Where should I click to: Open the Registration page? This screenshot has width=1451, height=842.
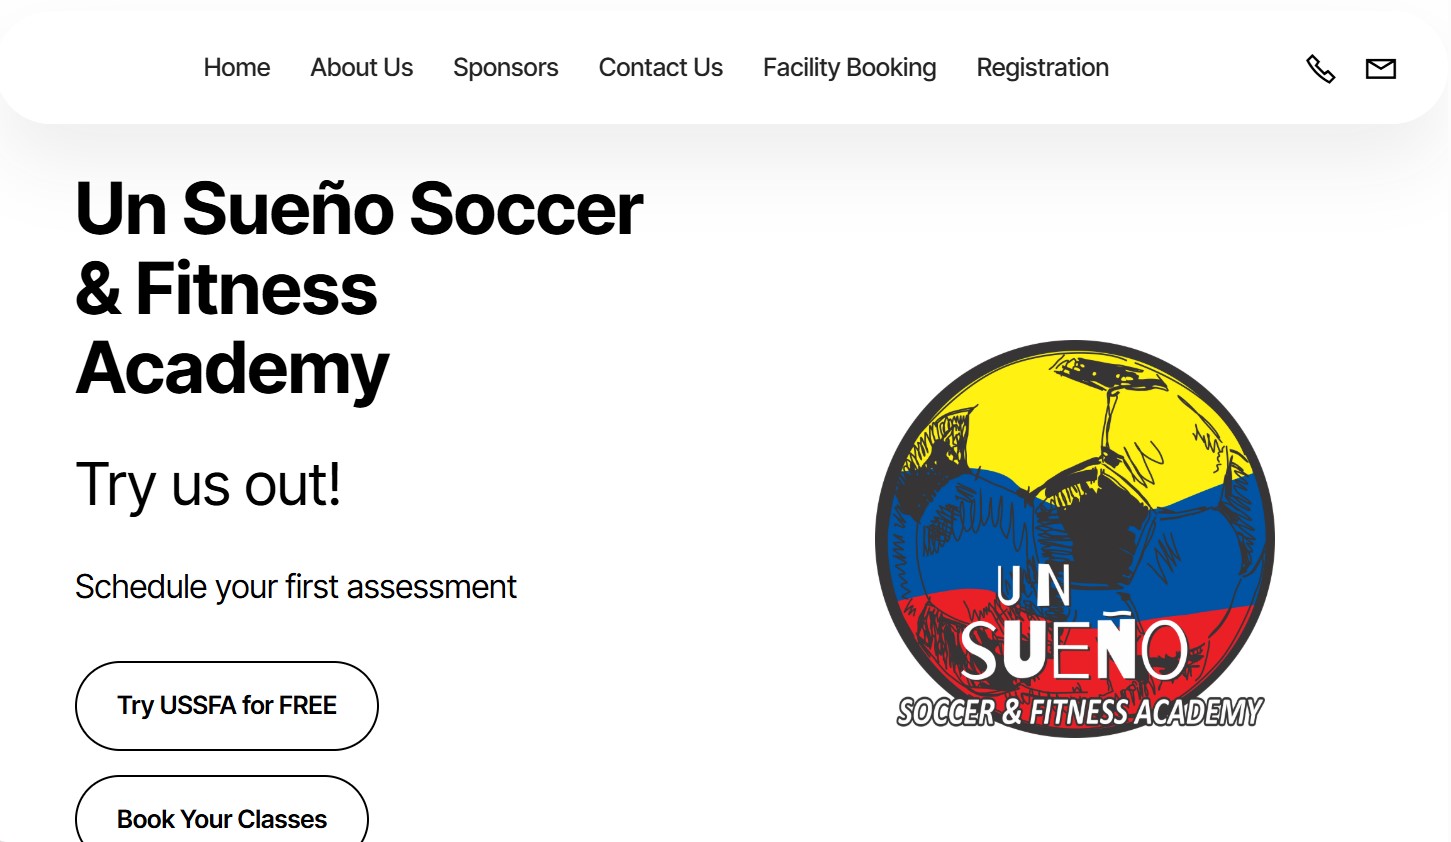tap(1042, 67)
